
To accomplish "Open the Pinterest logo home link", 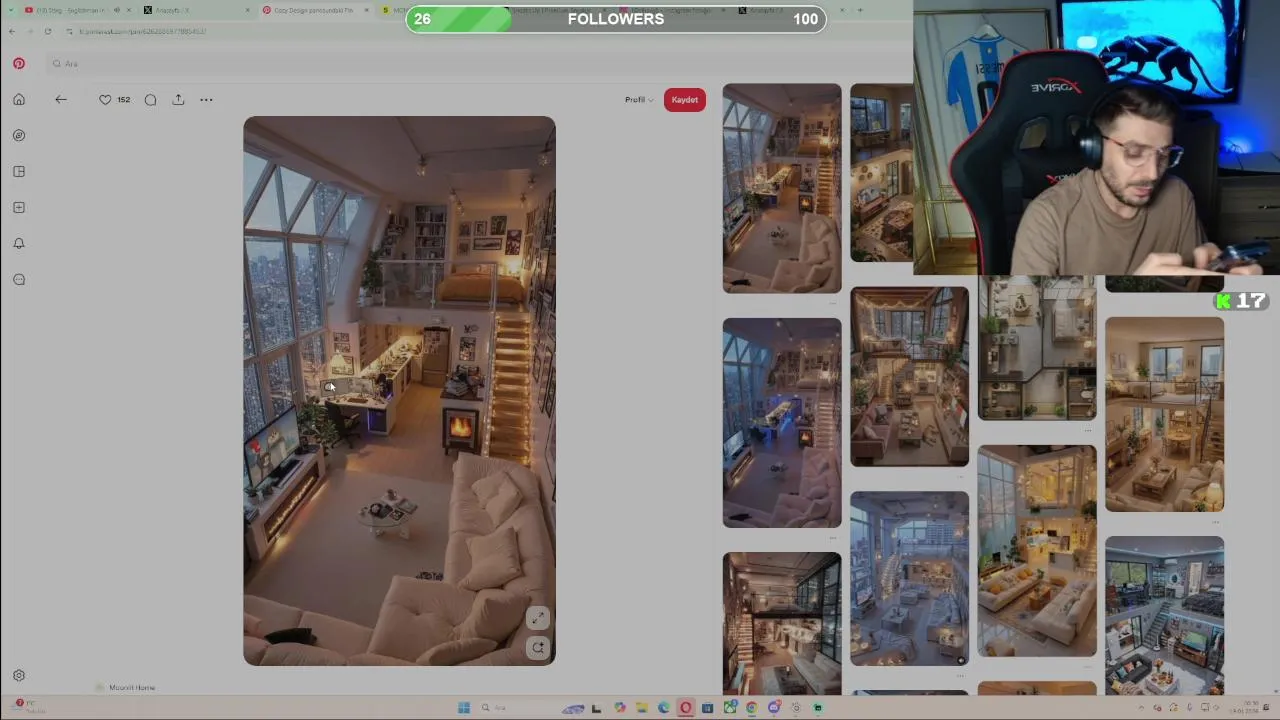I will 19,63.
